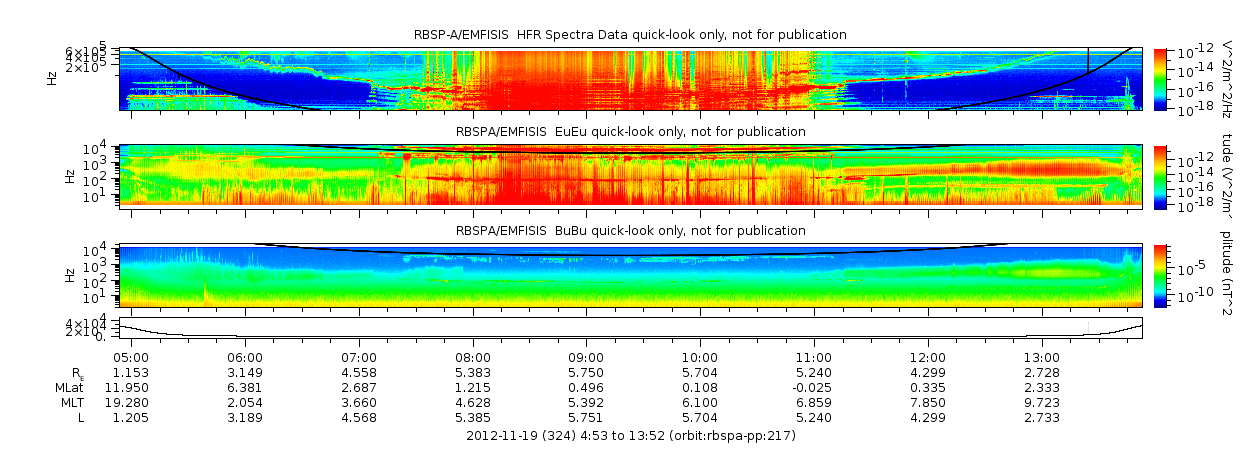Click the HFR spectra color bar
Viewport: 1250px width, 449px height.
[x=1159, y=79]
